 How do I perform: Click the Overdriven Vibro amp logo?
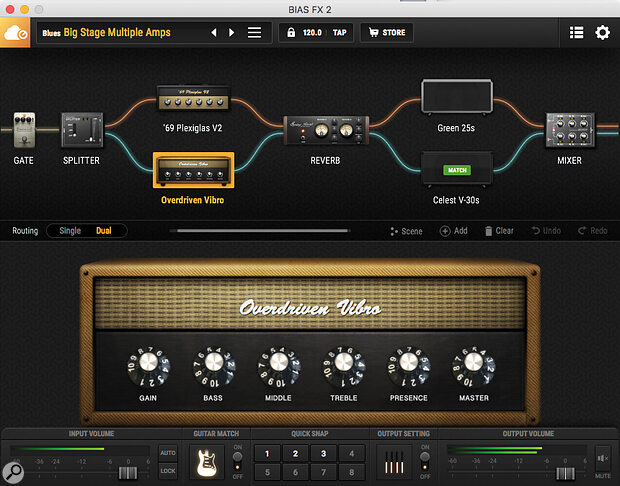point(310,308)
